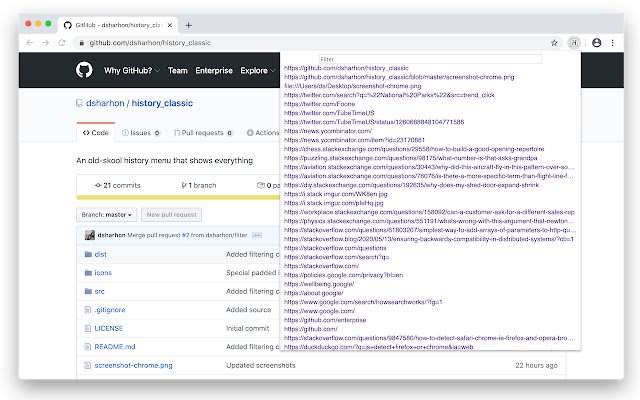Open the twitter.com/Foone history entry
Image resolution: width=640 pixels, height=400 pixels.
(x=319, y=104)
